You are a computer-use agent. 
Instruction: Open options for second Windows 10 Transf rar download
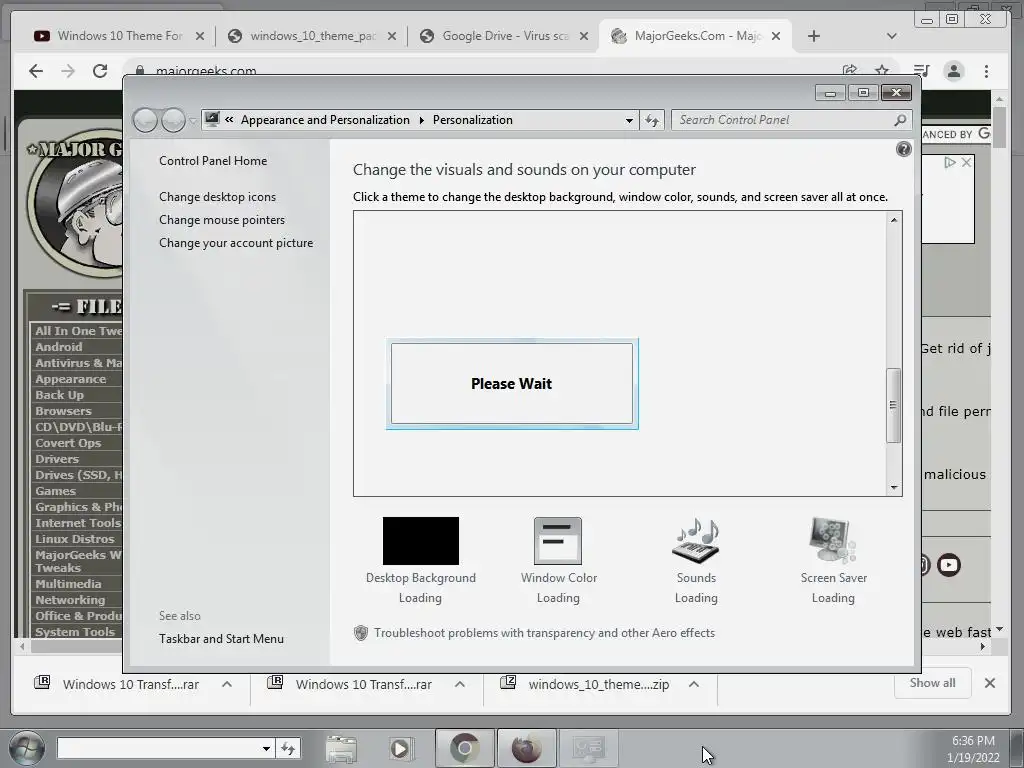click(x=460, y=684)
